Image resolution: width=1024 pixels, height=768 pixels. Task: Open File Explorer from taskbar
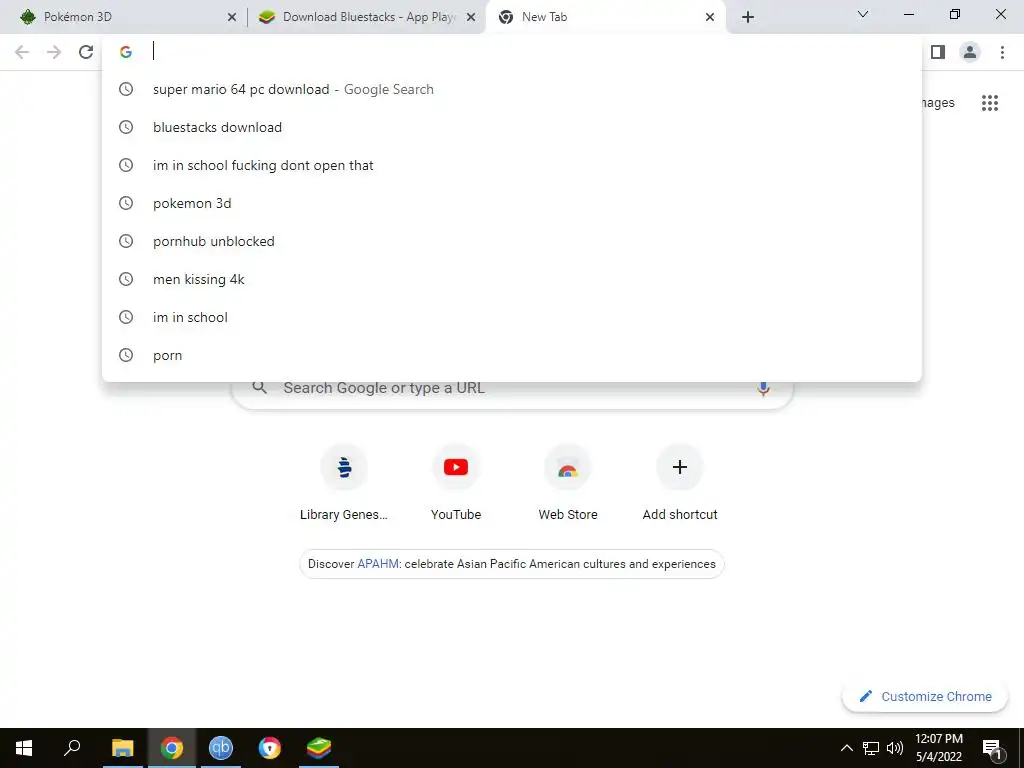pos(122,748)
